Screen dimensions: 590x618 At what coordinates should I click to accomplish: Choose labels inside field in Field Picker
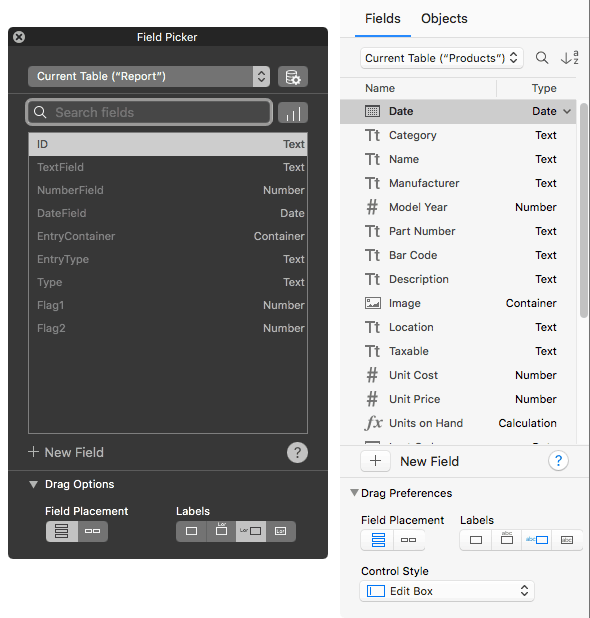pos(281,531)
